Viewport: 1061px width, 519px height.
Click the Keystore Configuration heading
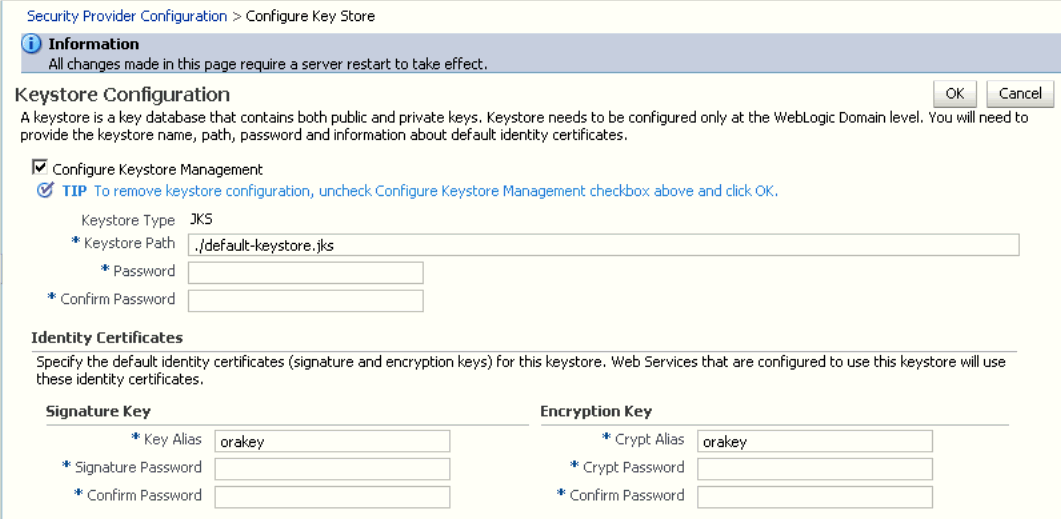click(122, 95)
